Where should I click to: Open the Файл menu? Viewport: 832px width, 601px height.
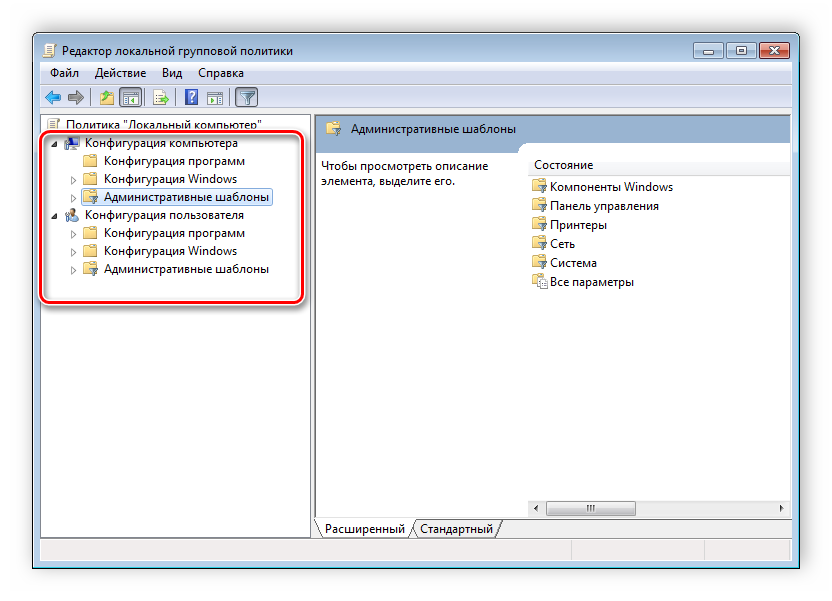(x=64, y=73)
